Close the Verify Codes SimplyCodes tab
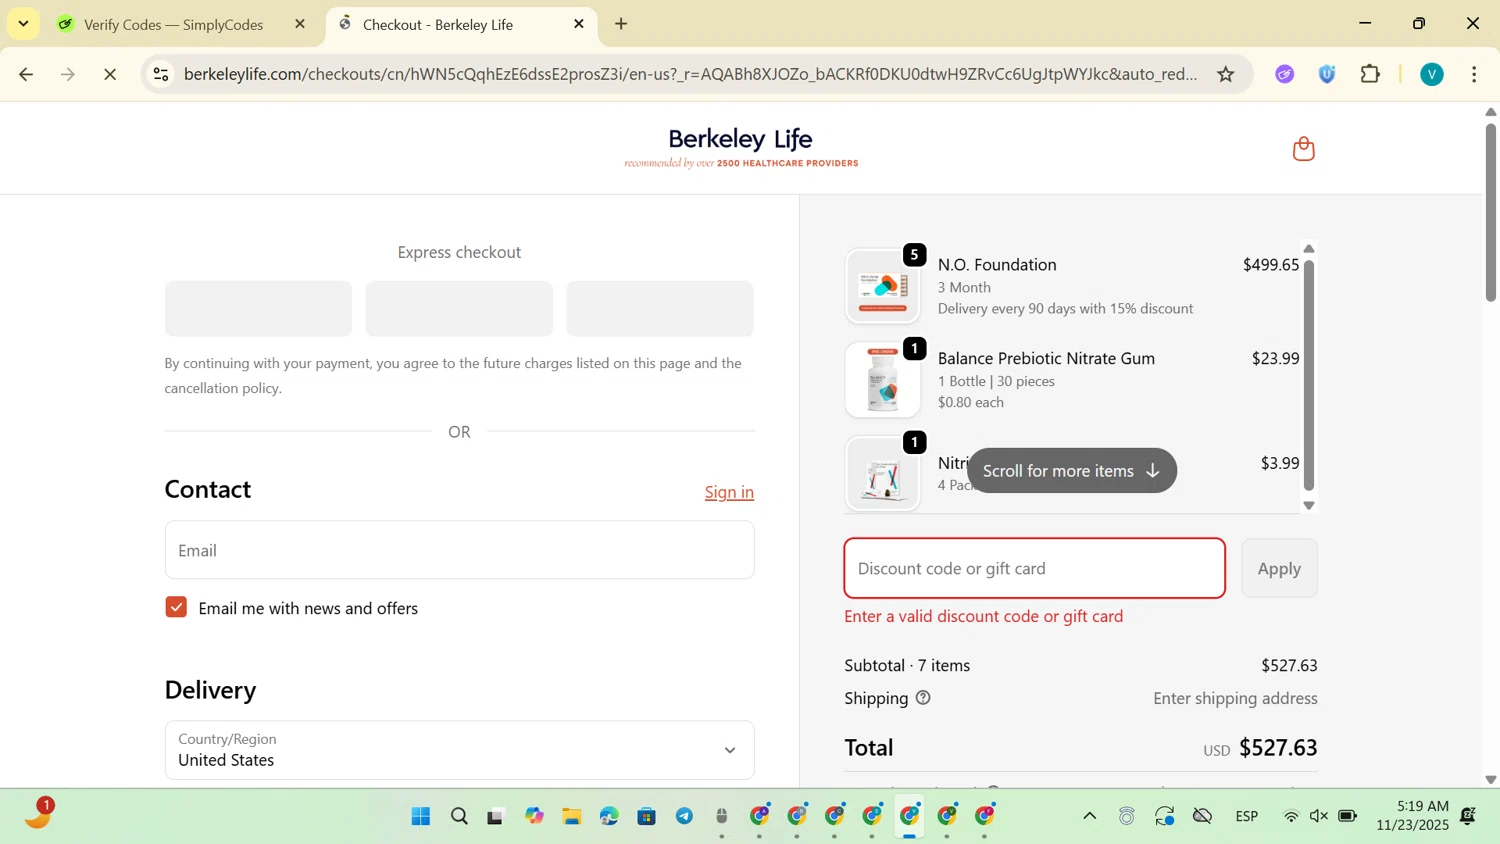Screen dimensions: 1500x844 click(300, 24)
